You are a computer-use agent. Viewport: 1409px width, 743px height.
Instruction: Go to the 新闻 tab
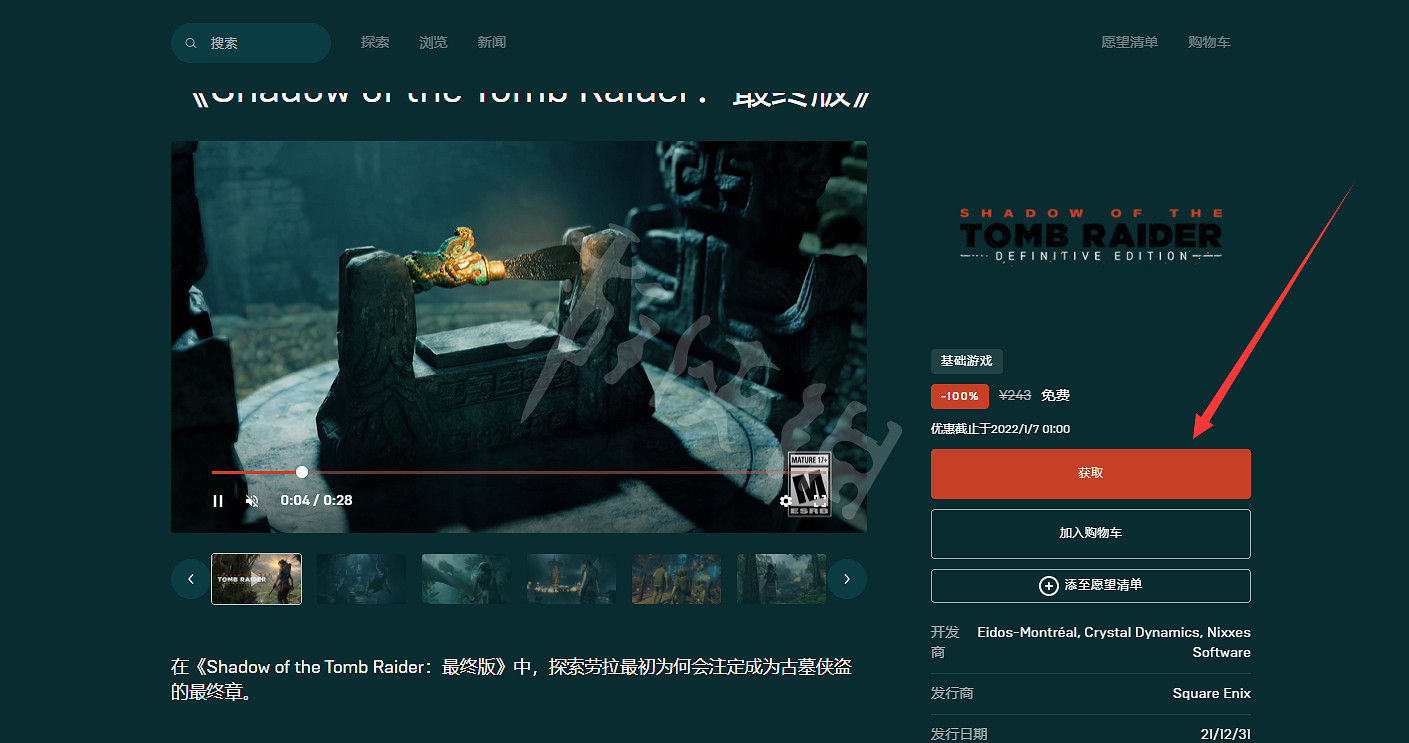pyautogui.click(x=491, y=43)
